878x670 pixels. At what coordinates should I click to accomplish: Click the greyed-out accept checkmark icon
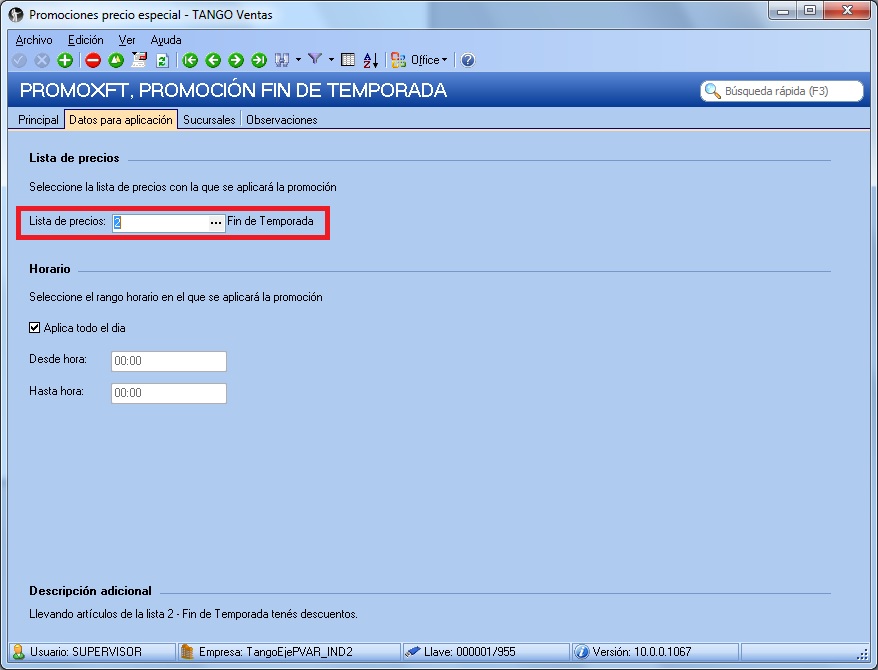[20, 60]
